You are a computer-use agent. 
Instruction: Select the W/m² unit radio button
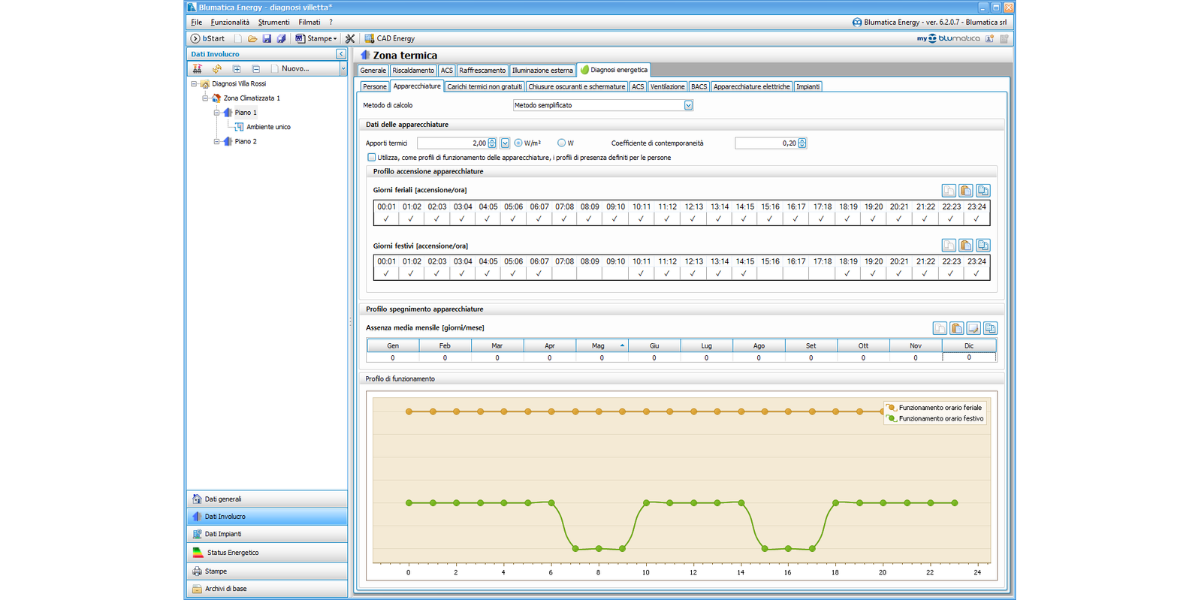(x=518, y=143)
